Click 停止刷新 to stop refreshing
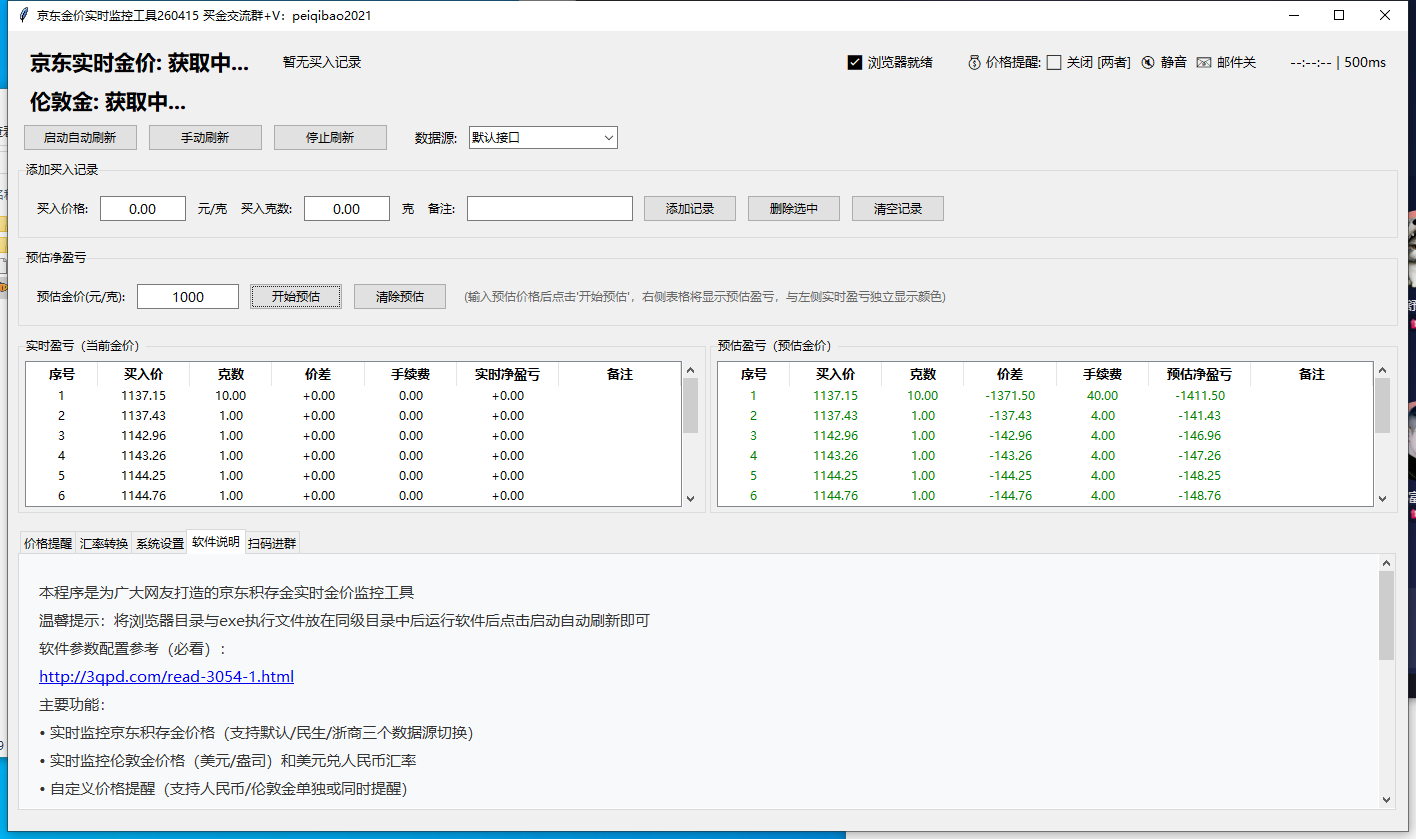Image resolution: width=1416 pixels, height=839 pixels. (330, 137)
